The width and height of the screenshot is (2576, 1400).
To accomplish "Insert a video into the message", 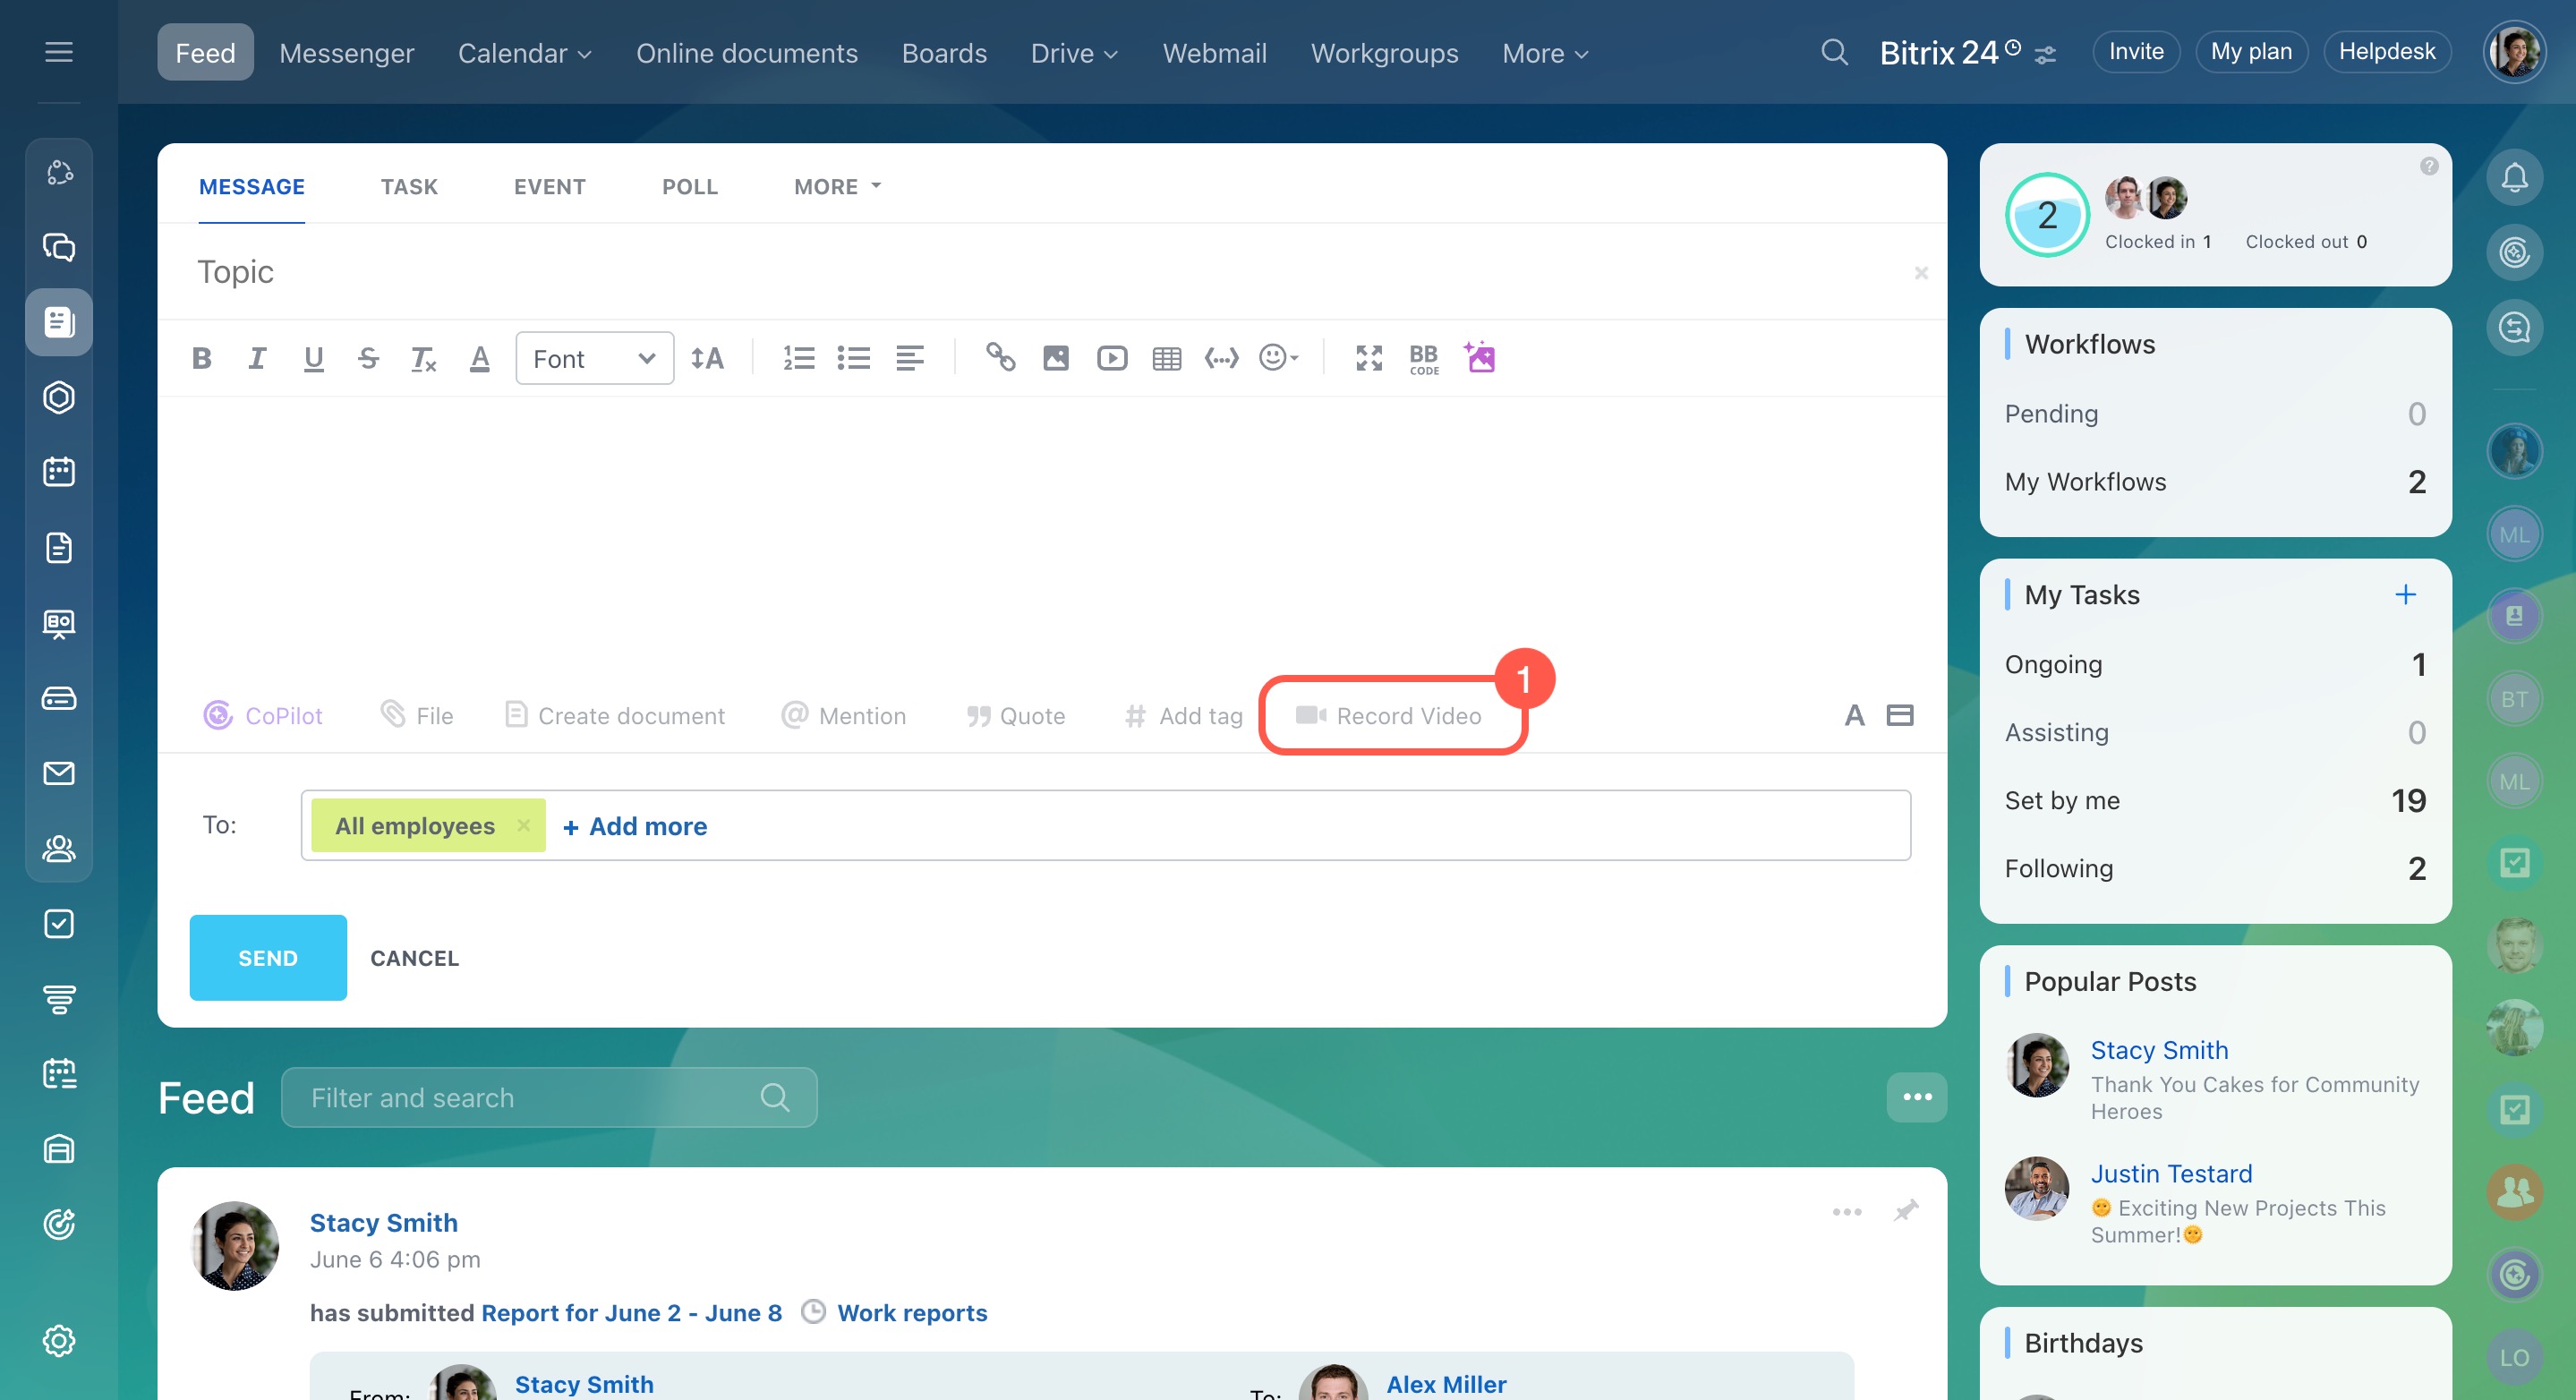I will [x=1111, y=358].
